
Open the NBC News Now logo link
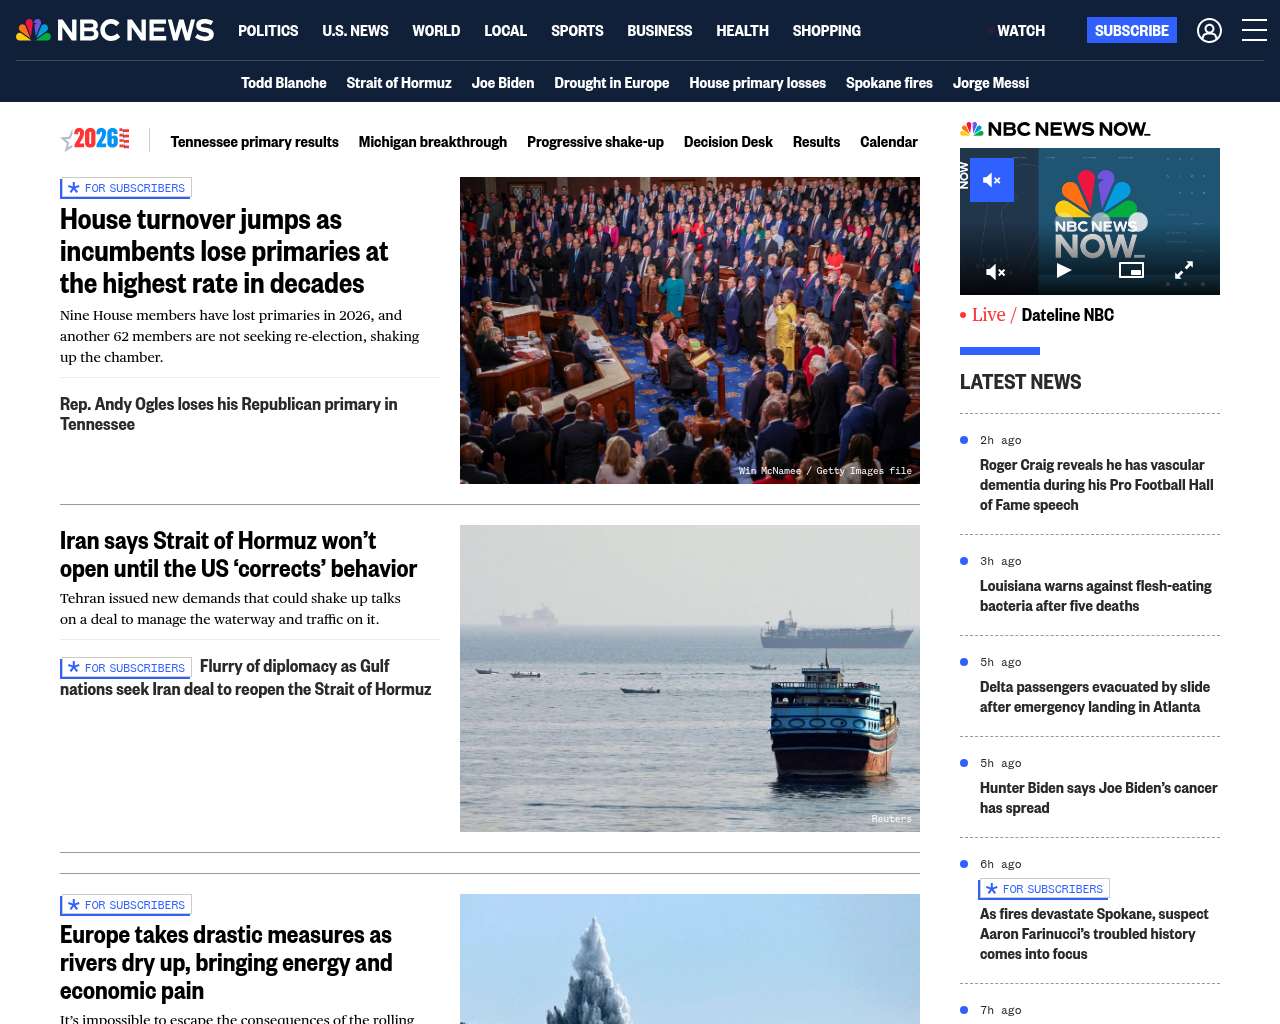[1055, 129]
